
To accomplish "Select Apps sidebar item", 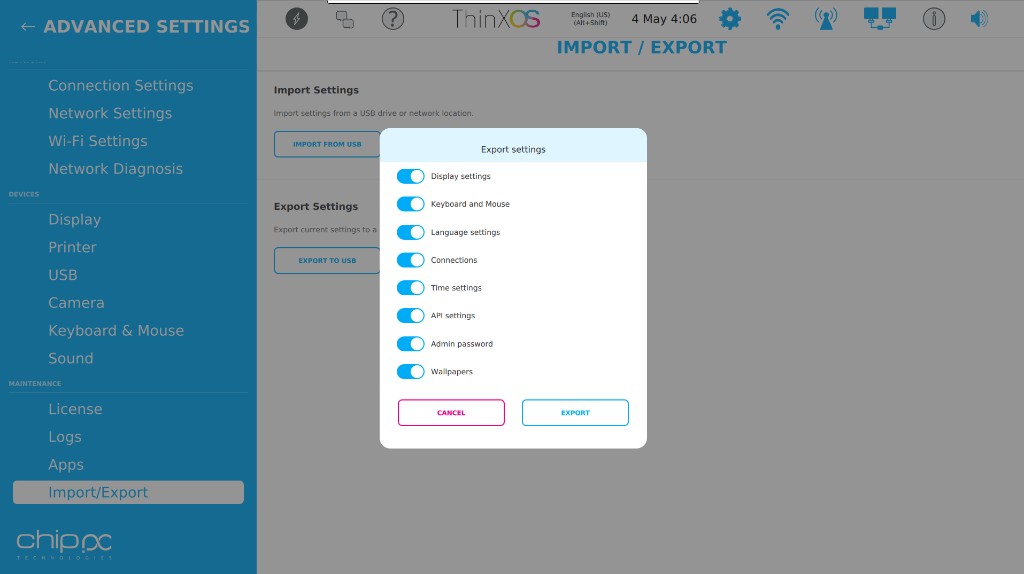I will pyautogui.click(x=66, y=465).
